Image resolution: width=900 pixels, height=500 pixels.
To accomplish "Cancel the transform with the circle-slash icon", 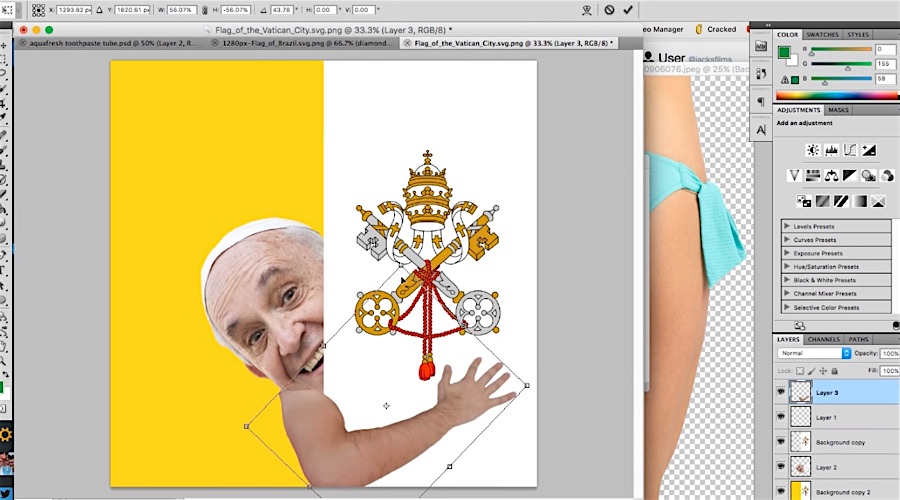I will (609, 10).
